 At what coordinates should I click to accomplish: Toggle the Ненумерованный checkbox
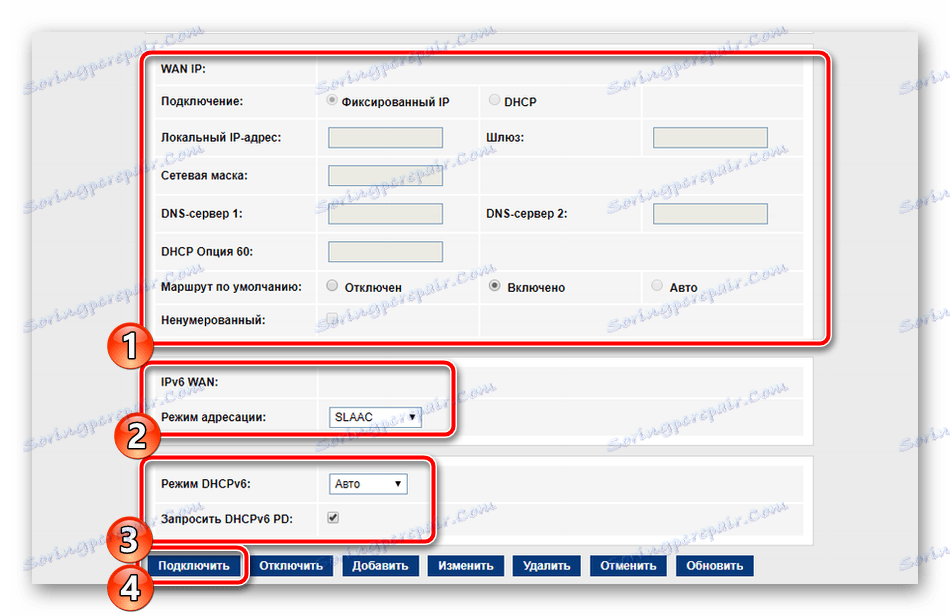(x=332, y=318)
